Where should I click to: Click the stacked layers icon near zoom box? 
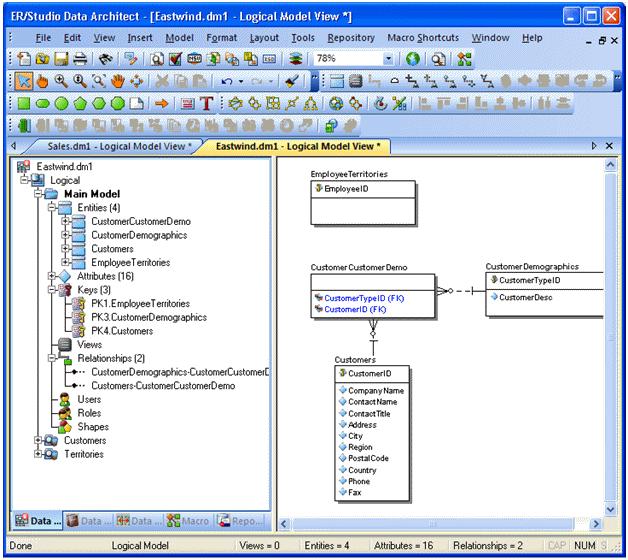pyautogui.click(x=296, y=59)
